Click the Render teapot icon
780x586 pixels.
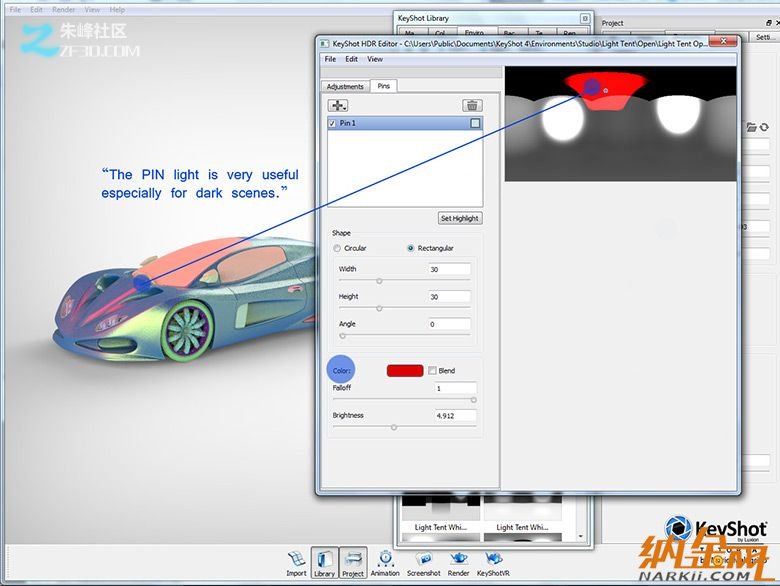tap(458, 560)
